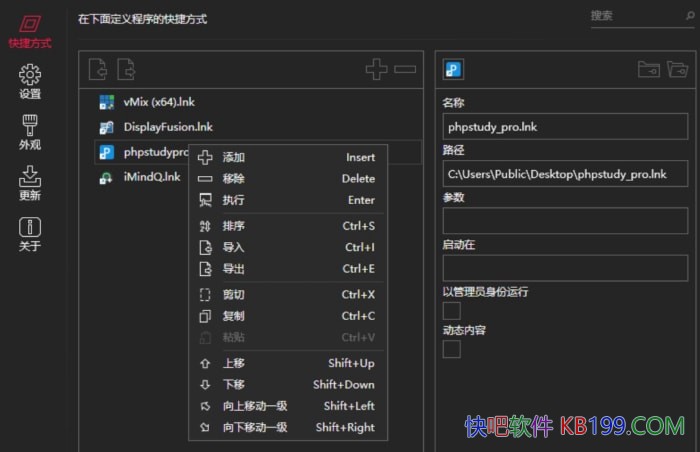Select DisplayFusion.lnk in the shortcut list

[168, 127]
